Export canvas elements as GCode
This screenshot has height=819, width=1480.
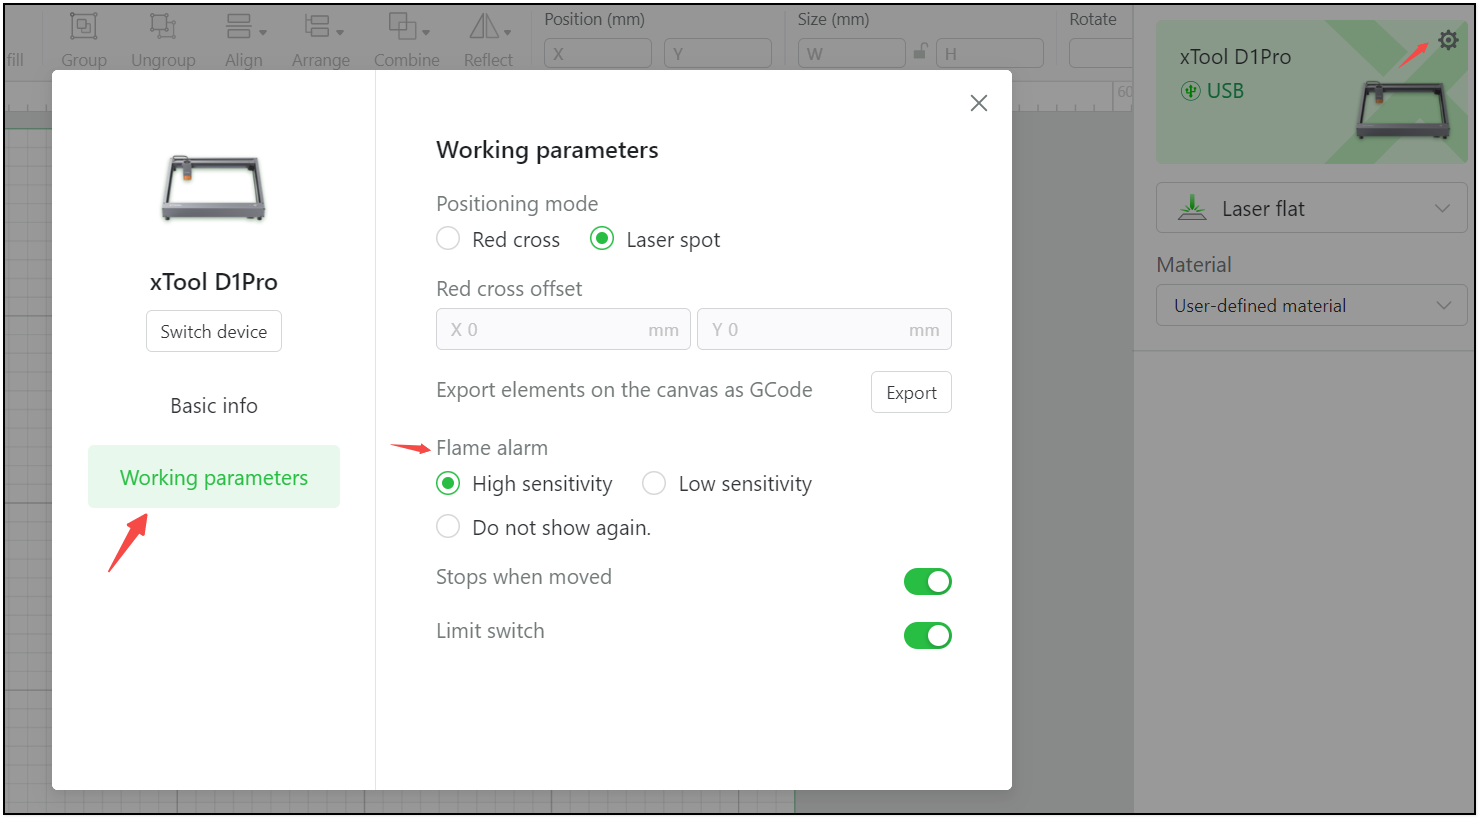(911, 392)
